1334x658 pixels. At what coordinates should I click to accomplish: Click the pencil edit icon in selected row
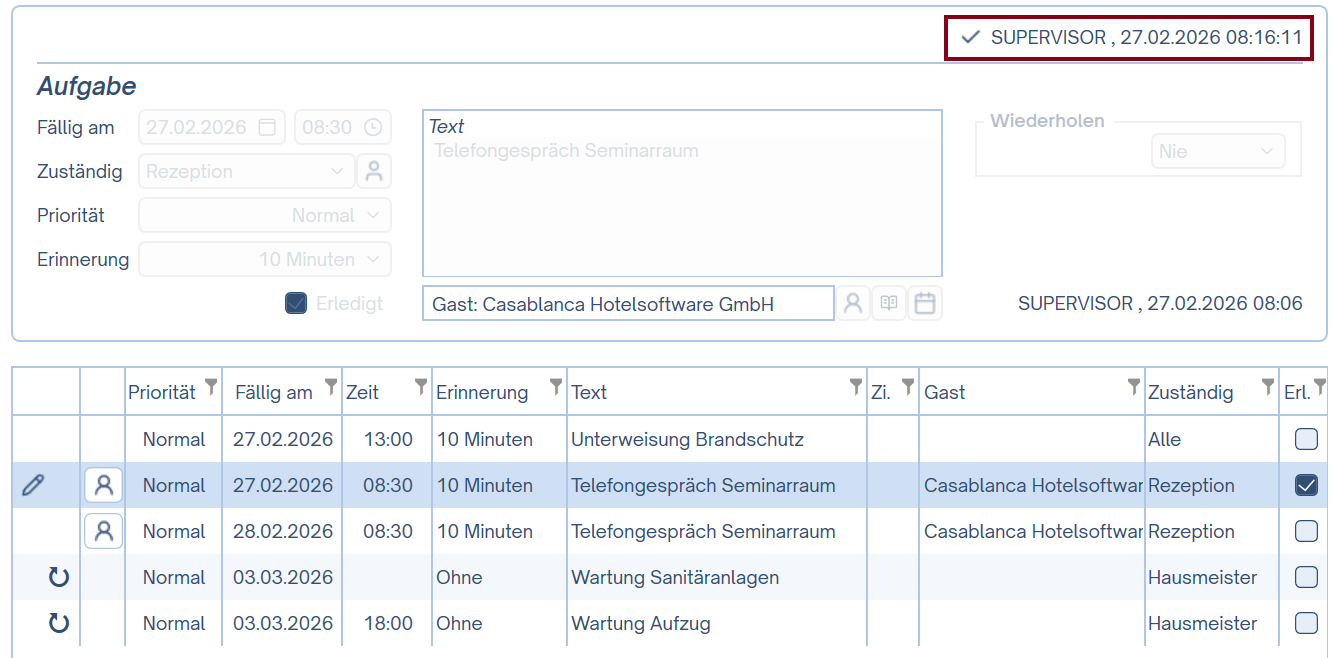33,486
